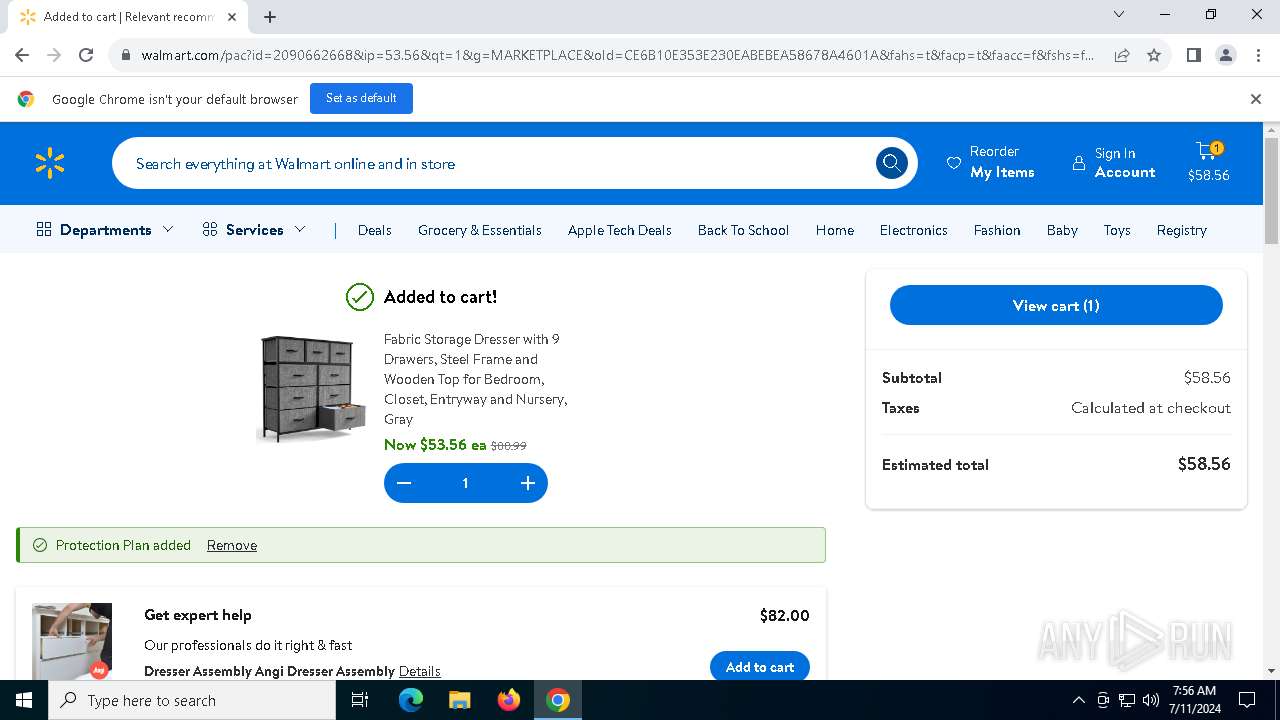Click the Walmart spark logo
The image size is (1280, 720).
(x=50, y=163)
